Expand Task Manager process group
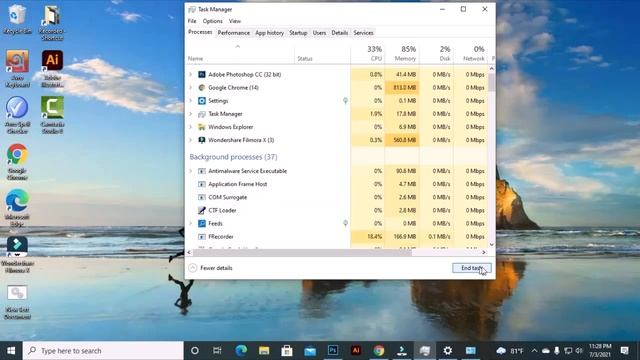 coord(190,114)
